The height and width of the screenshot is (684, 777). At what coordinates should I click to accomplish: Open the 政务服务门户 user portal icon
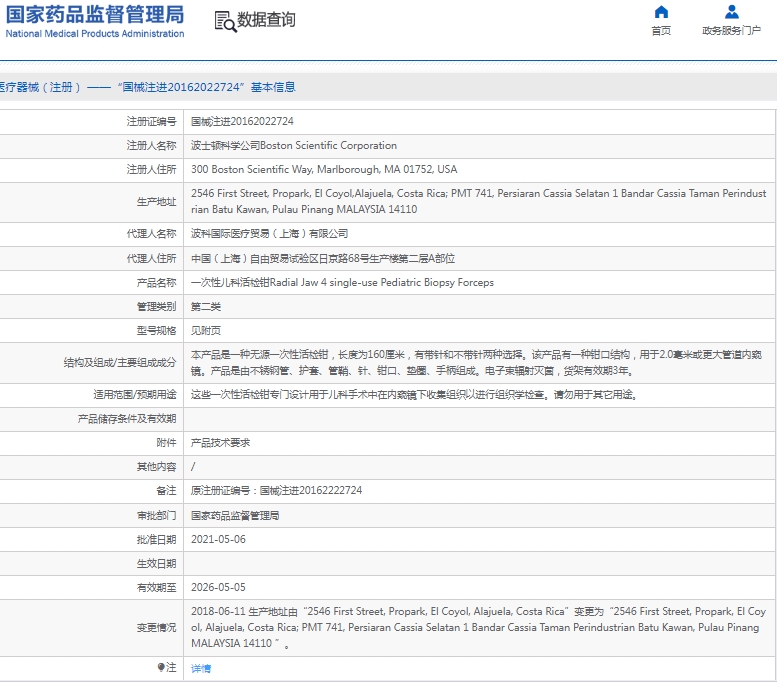point(731,11)
